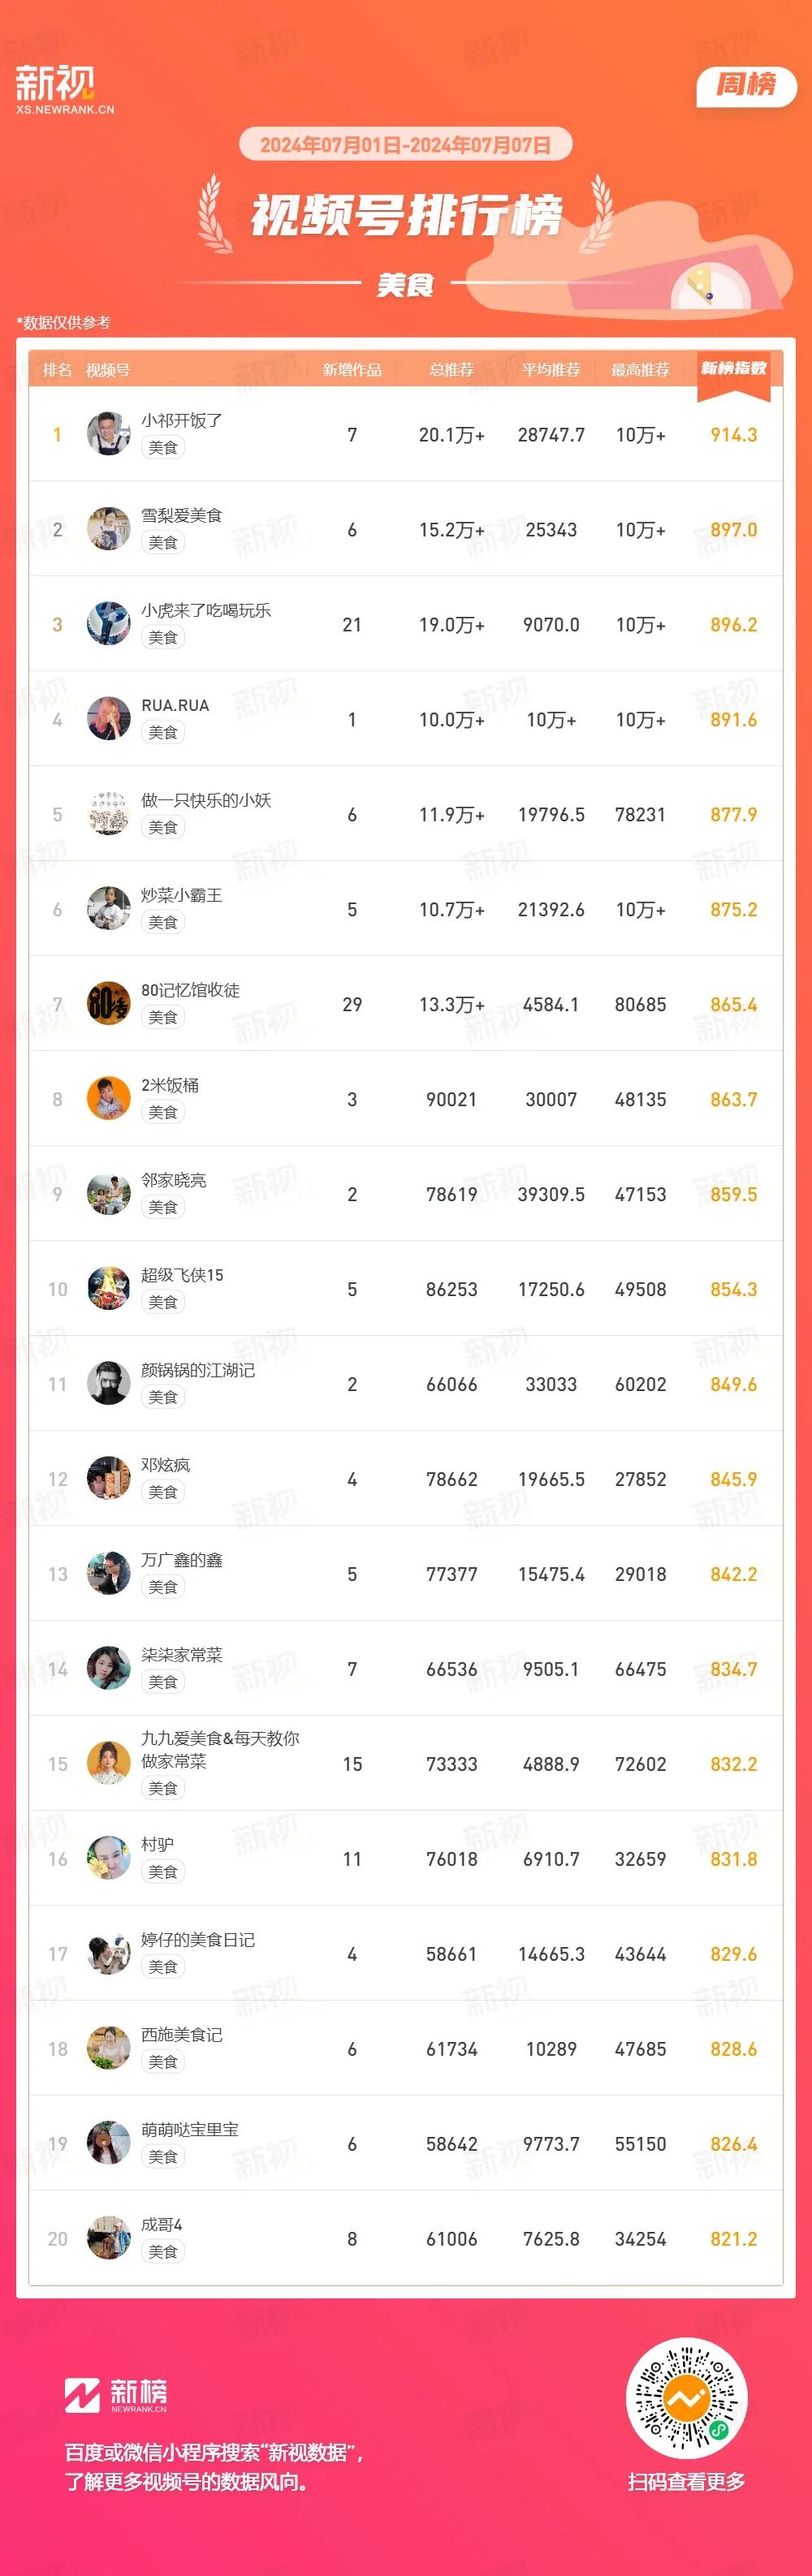Select the 新榜指数 column header
This screenshot has width=812, height=2576.
coord(733,369)
